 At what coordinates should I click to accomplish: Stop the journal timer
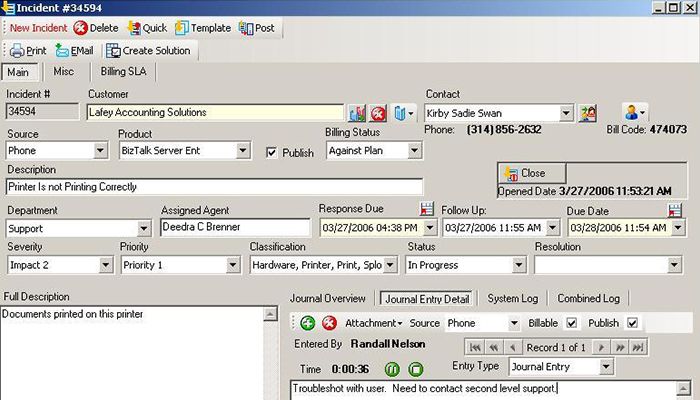[x=416, y=369]
